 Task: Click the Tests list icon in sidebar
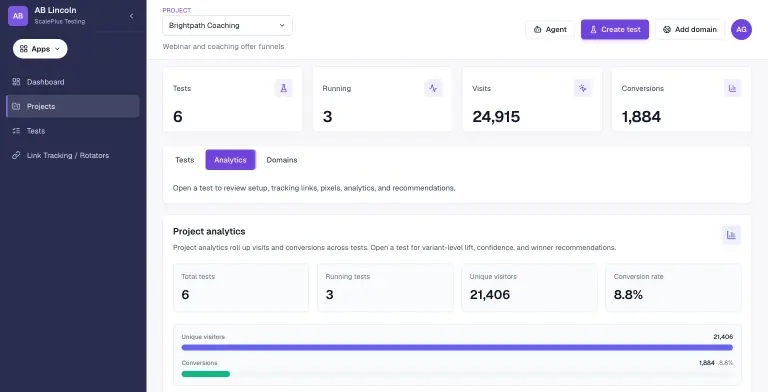[x=16, y=131]
